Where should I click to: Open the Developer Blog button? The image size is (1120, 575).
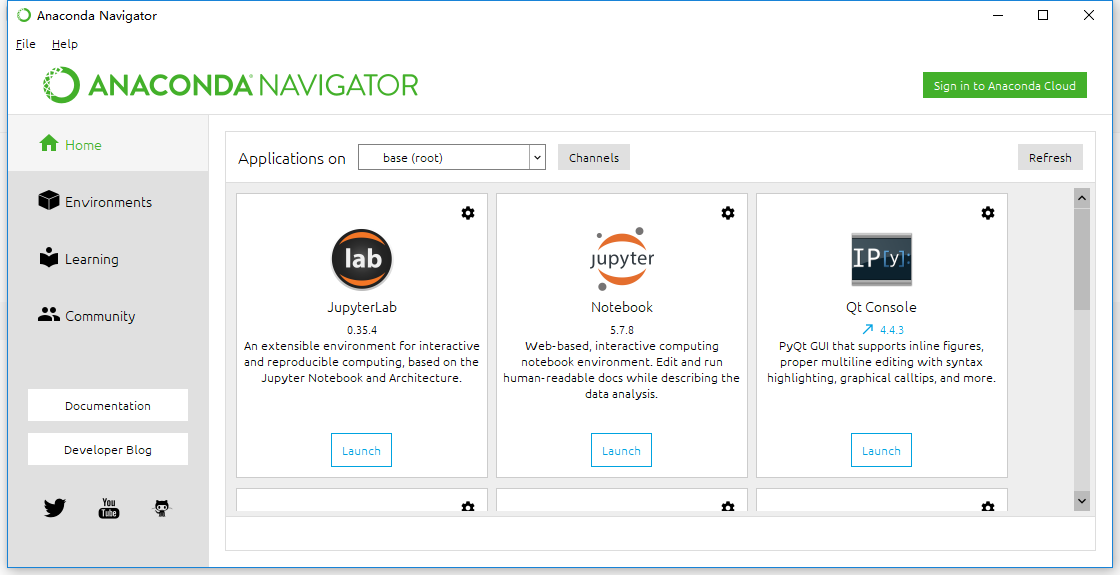point(108,449)
